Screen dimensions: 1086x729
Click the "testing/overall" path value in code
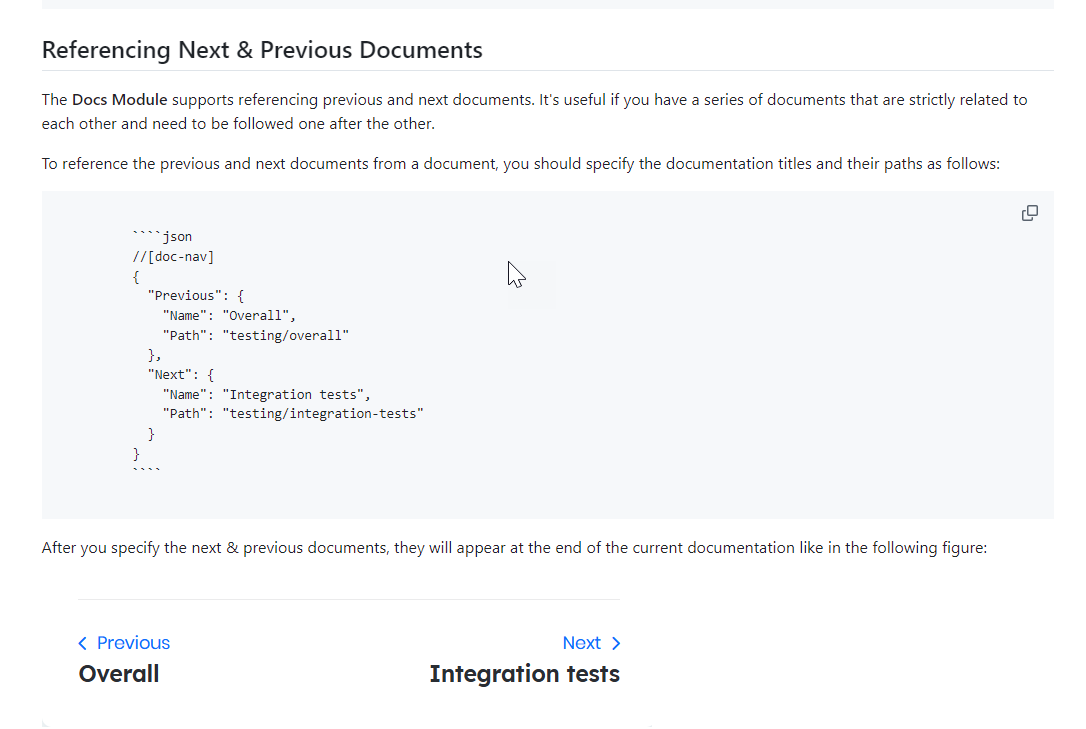286,335
